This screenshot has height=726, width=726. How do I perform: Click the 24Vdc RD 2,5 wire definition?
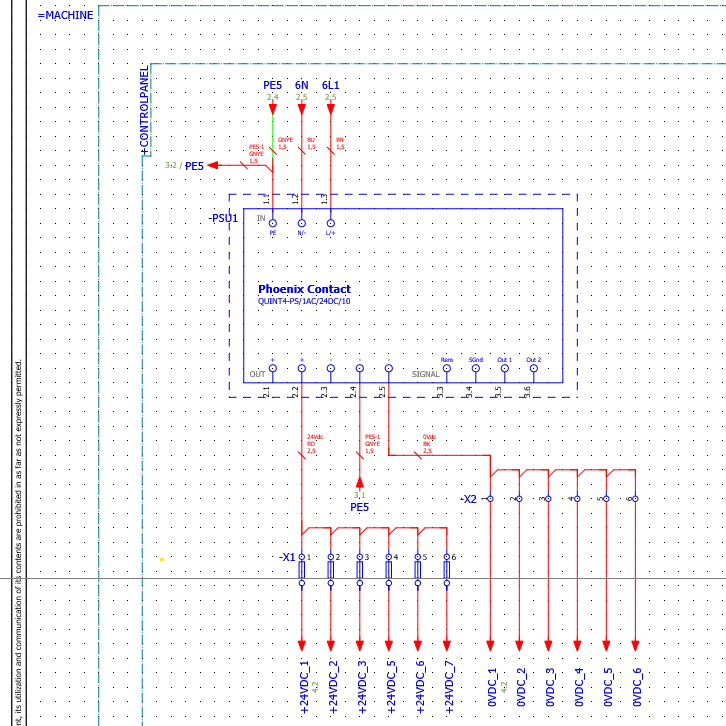tap(314, 444)
